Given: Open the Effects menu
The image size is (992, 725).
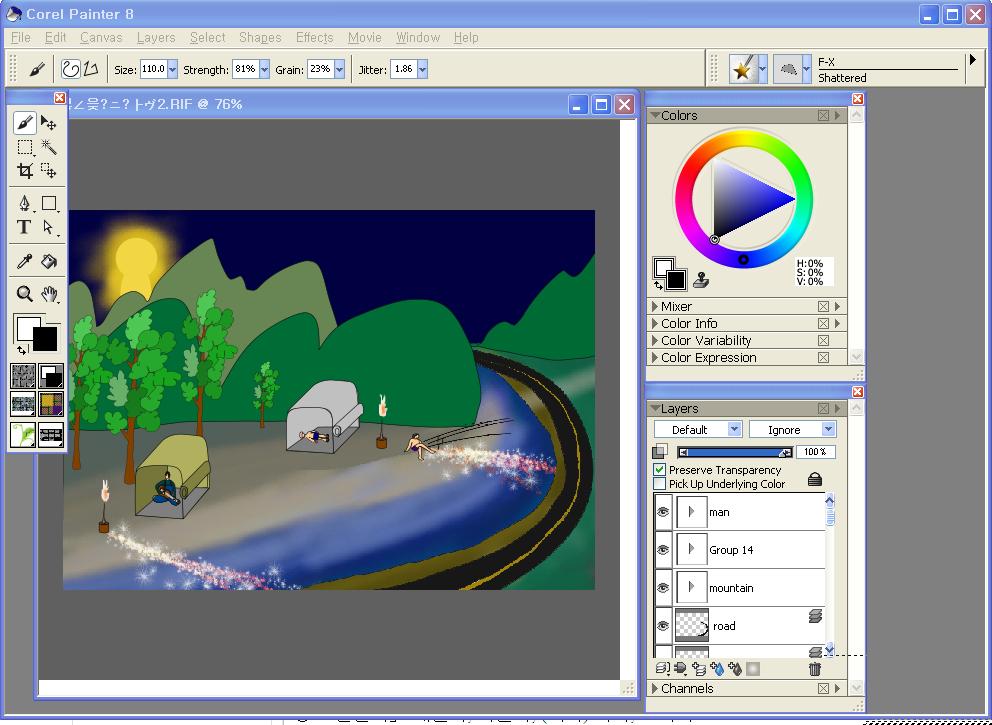Looking at the screenshot, I should (x=314, y=37).
